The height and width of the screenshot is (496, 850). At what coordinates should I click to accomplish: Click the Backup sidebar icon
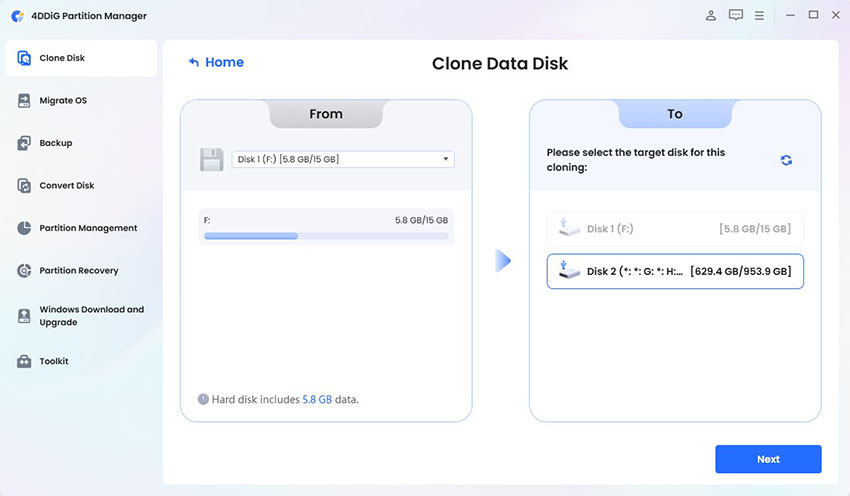point(24,143)
